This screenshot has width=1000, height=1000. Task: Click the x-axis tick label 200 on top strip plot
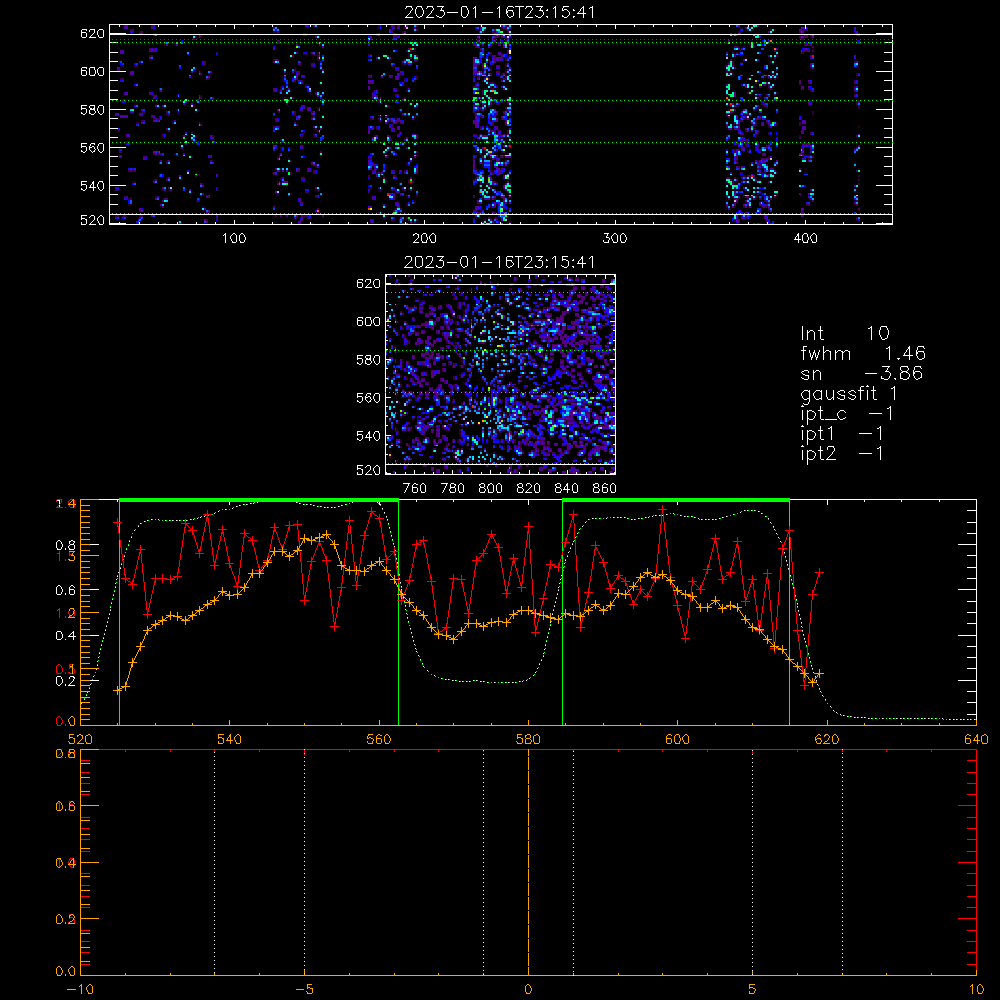pyautogui.click(x=424, y=239)
